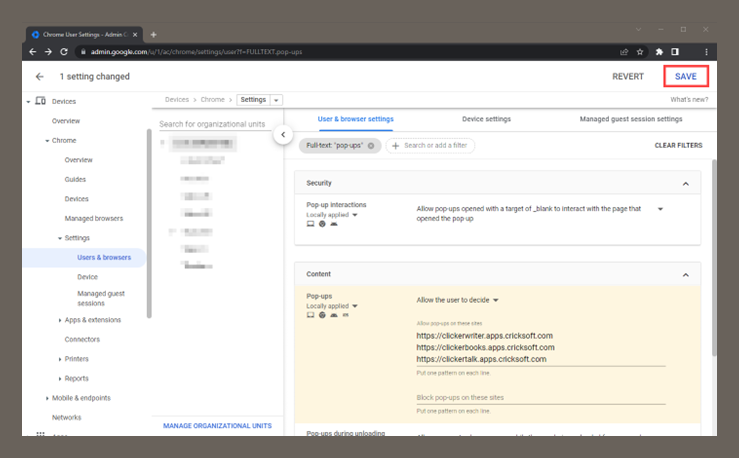Bookmark this page with the star icon

tap(641, 51)
